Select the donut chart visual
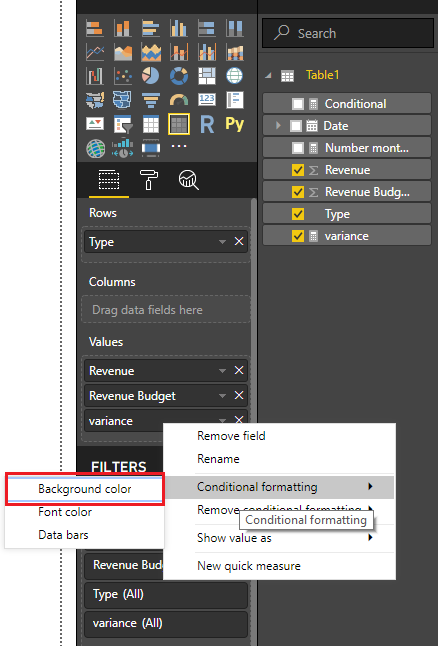The image size is (438, 646). pos(179,76)
